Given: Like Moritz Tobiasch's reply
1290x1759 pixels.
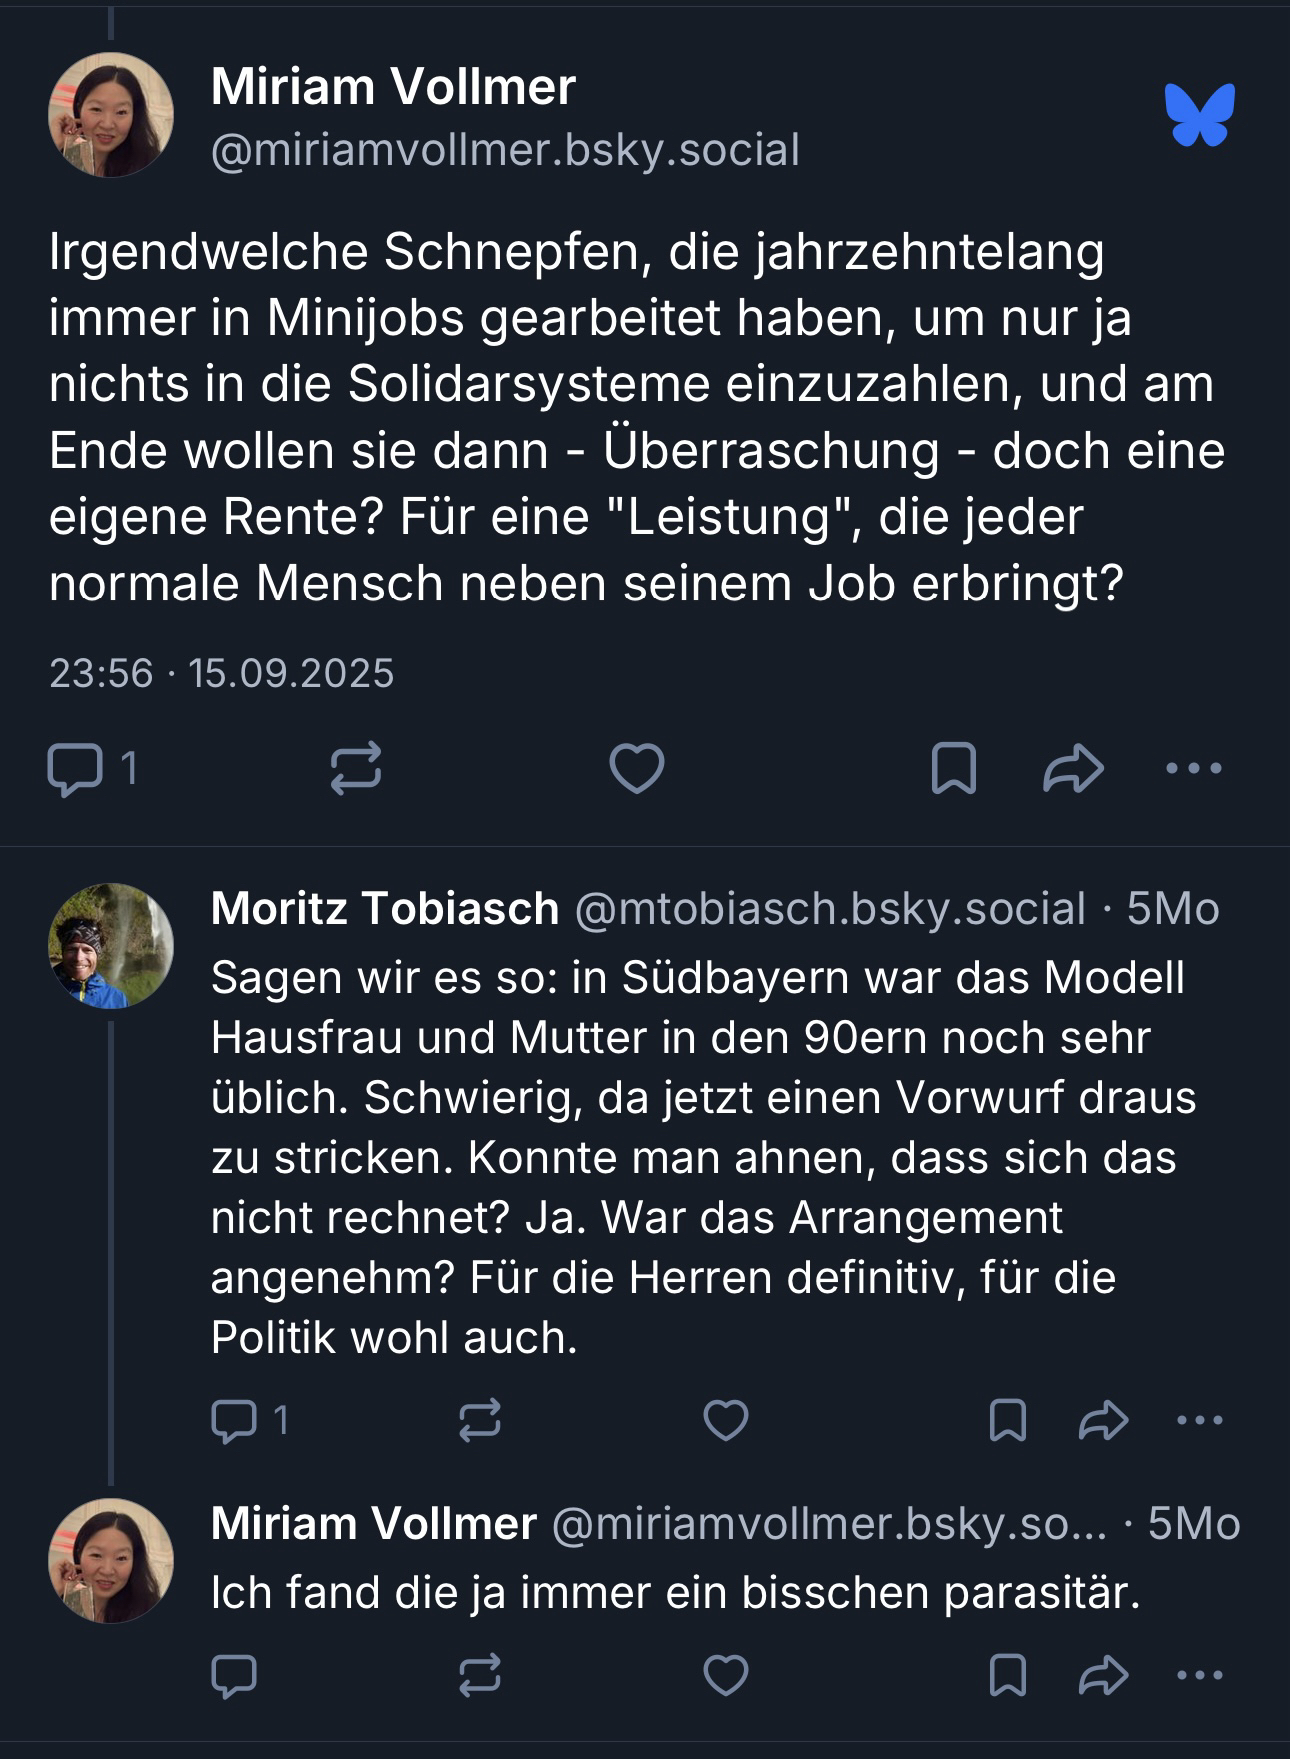Looking at the screenshot, I should [x=726, y=1420].
